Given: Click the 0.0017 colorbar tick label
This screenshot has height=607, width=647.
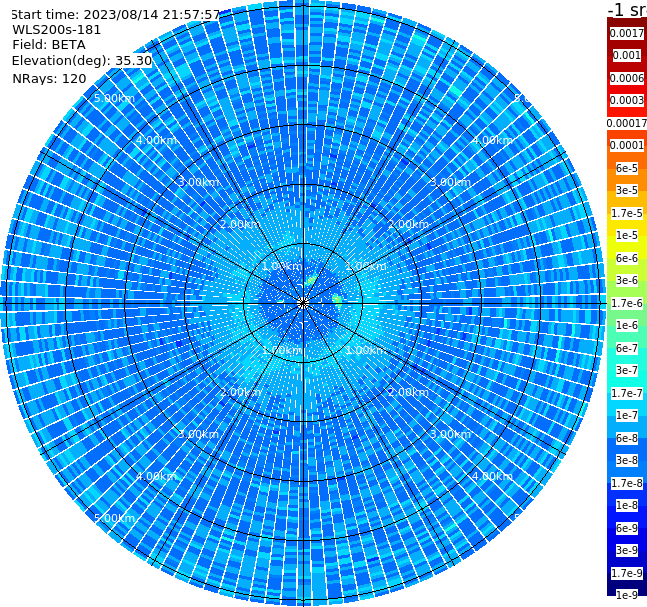Looking at the screenshot, I should point(627,33).
